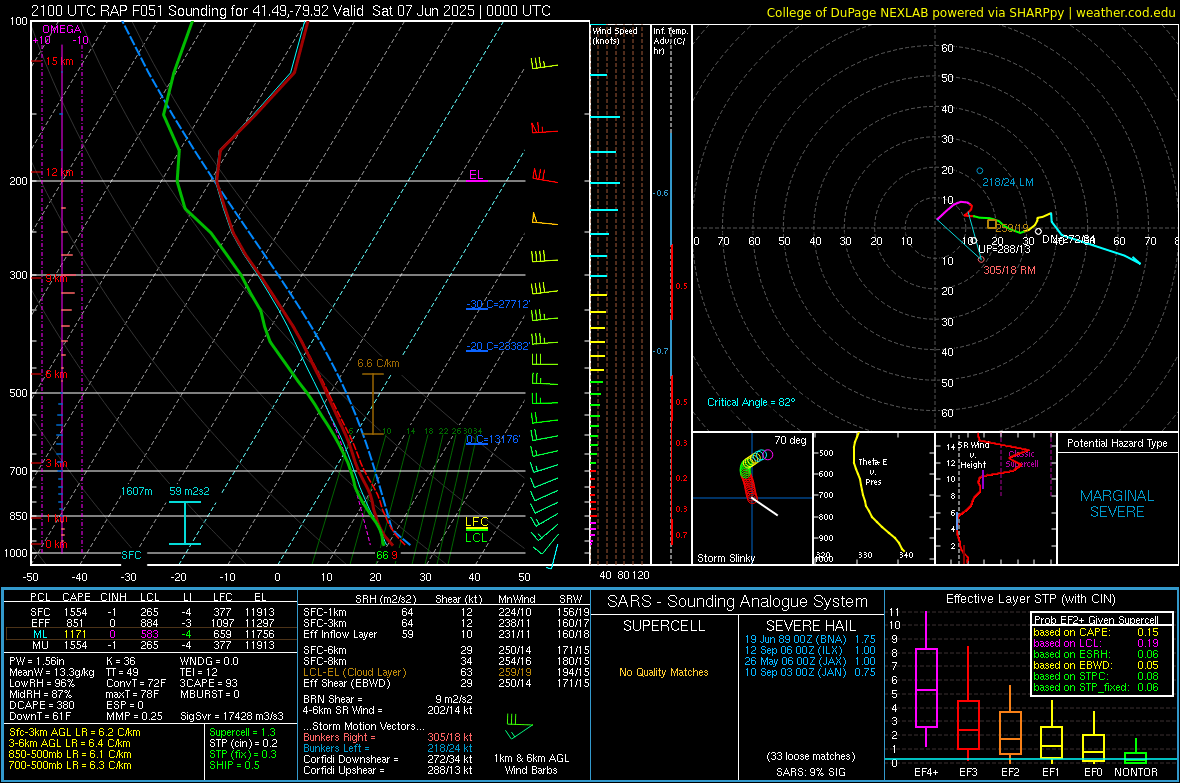Click the green LCL label on the skew-T
The width and height of the screenshot is (1180, 783).
click(476, 537)
